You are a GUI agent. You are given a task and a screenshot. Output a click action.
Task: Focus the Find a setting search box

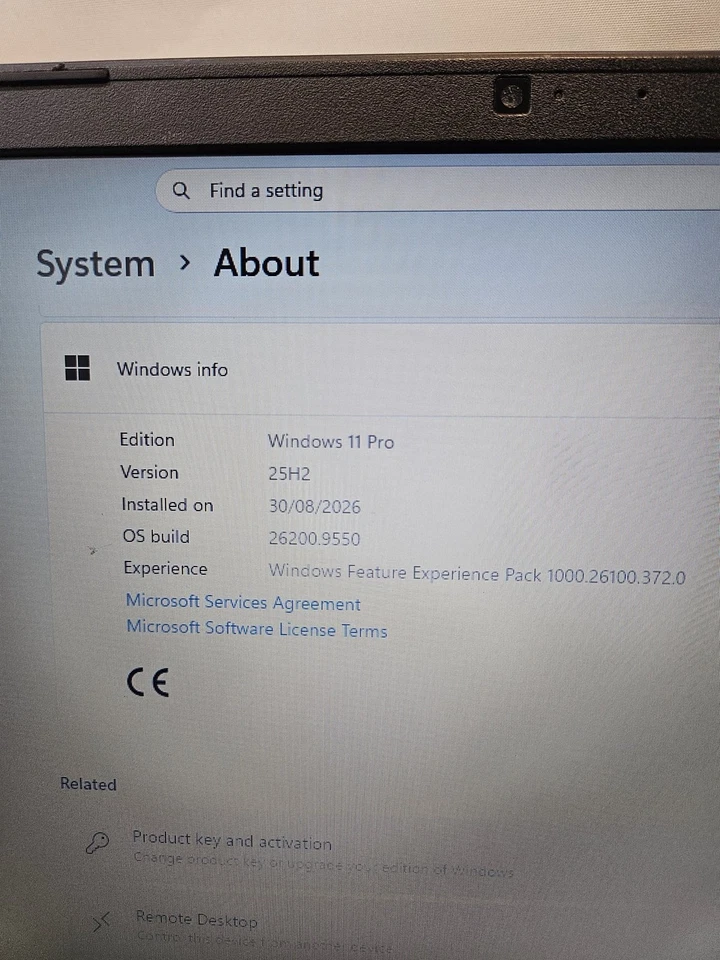point(438,190)
